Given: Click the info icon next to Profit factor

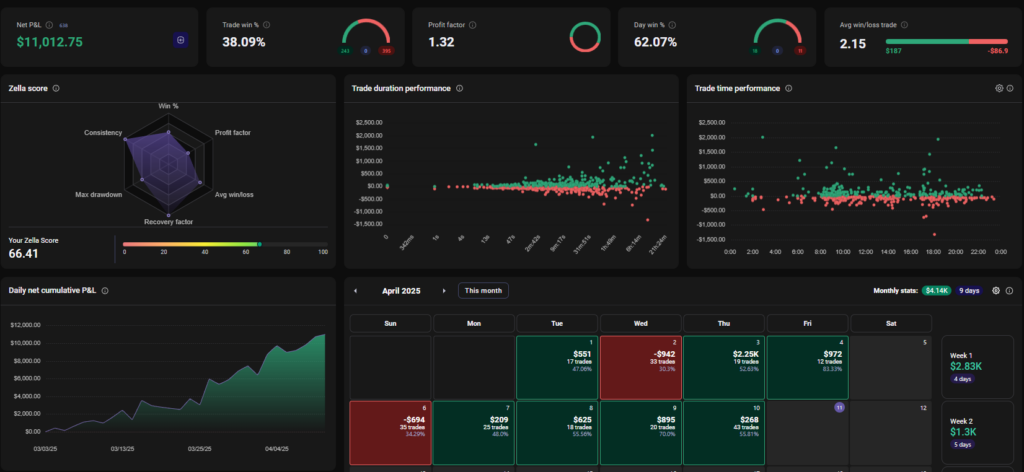Looking at the screenshot, I should [x=472, y=25].
